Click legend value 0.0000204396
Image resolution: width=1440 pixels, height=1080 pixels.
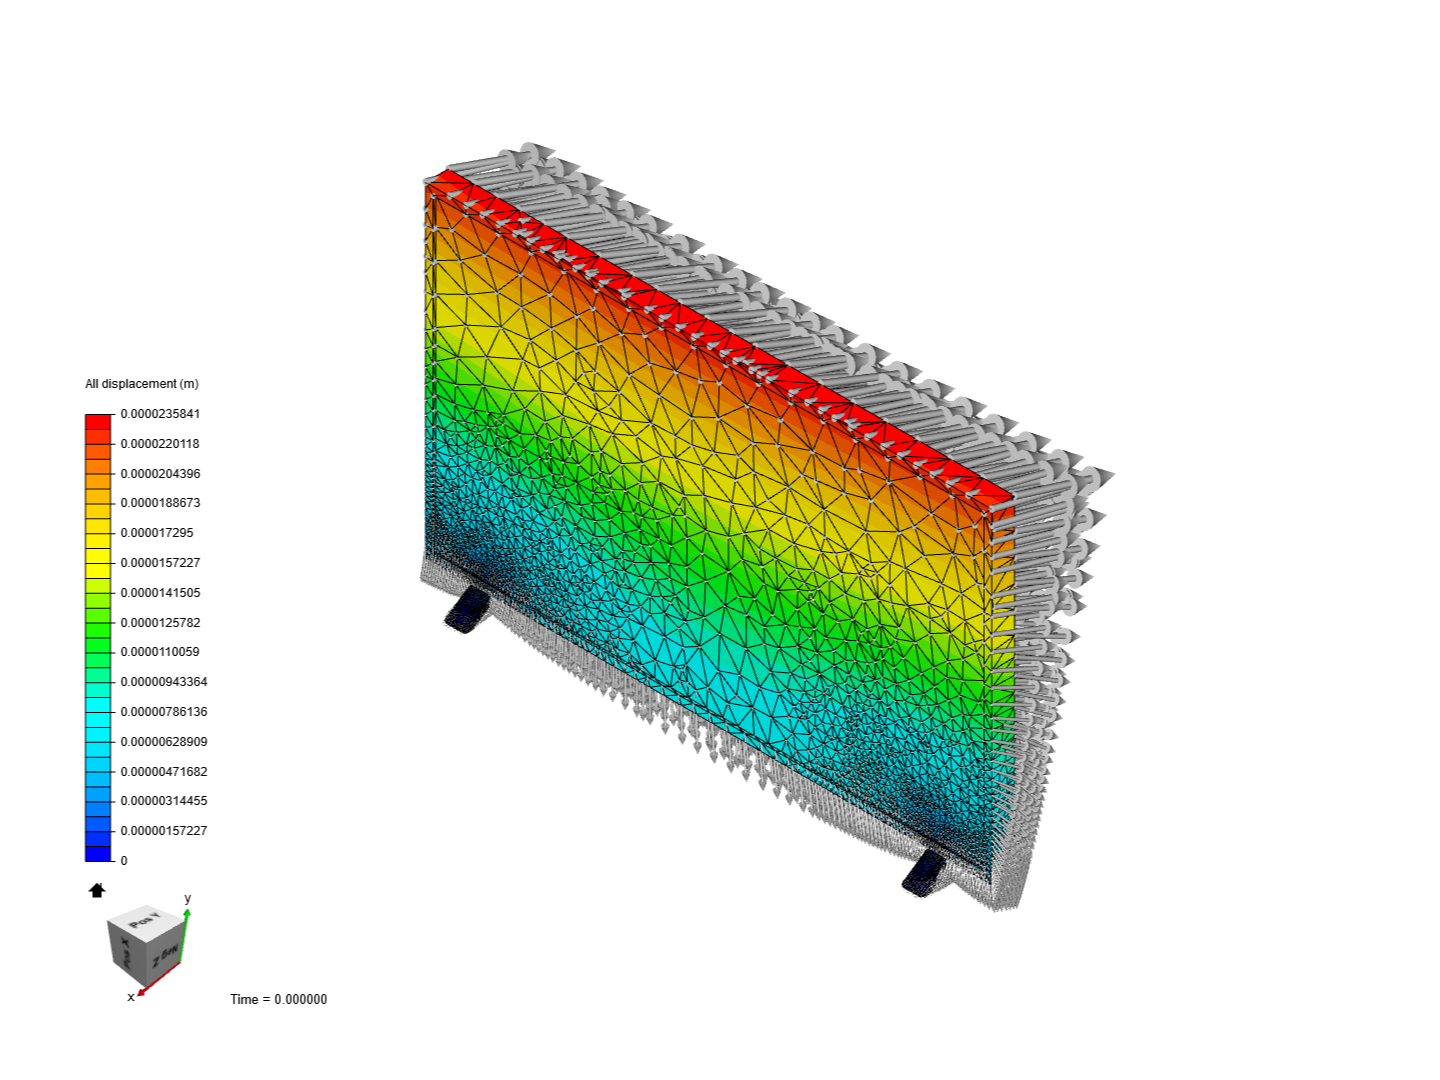pos(160,474)
